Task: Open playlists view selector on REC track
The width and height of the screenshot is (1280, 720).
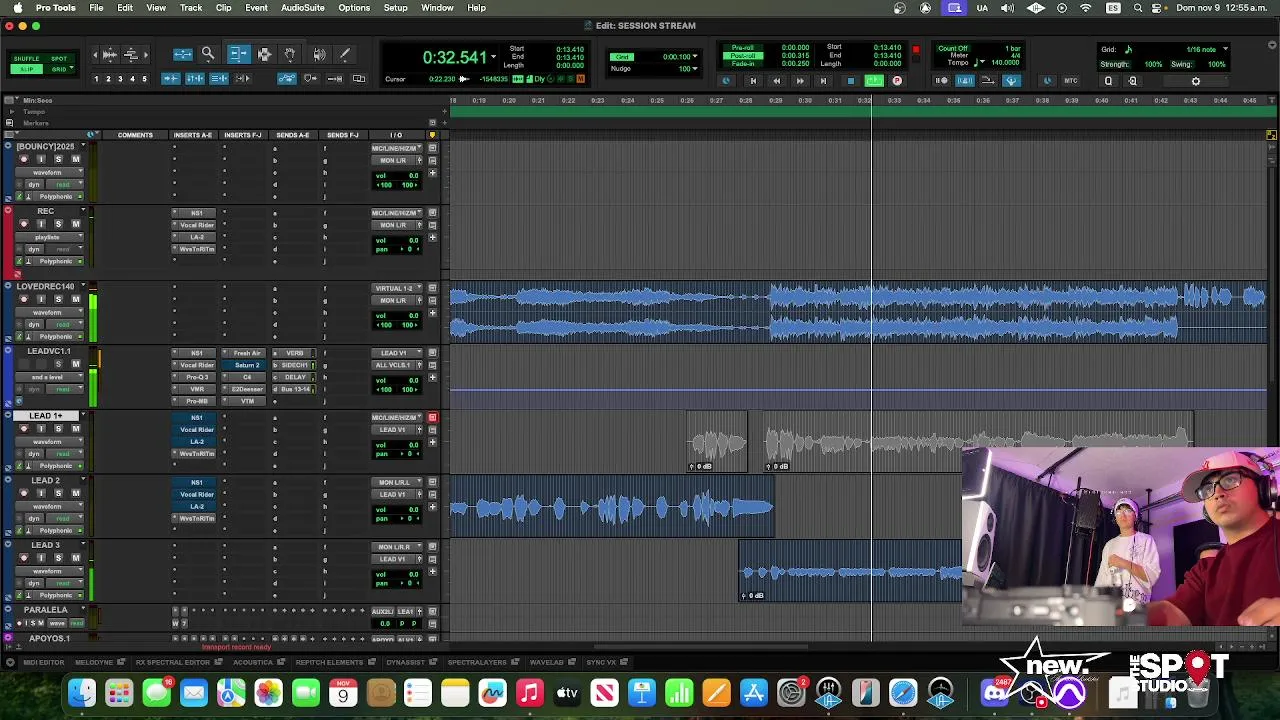Action: [x=50, y=237]
